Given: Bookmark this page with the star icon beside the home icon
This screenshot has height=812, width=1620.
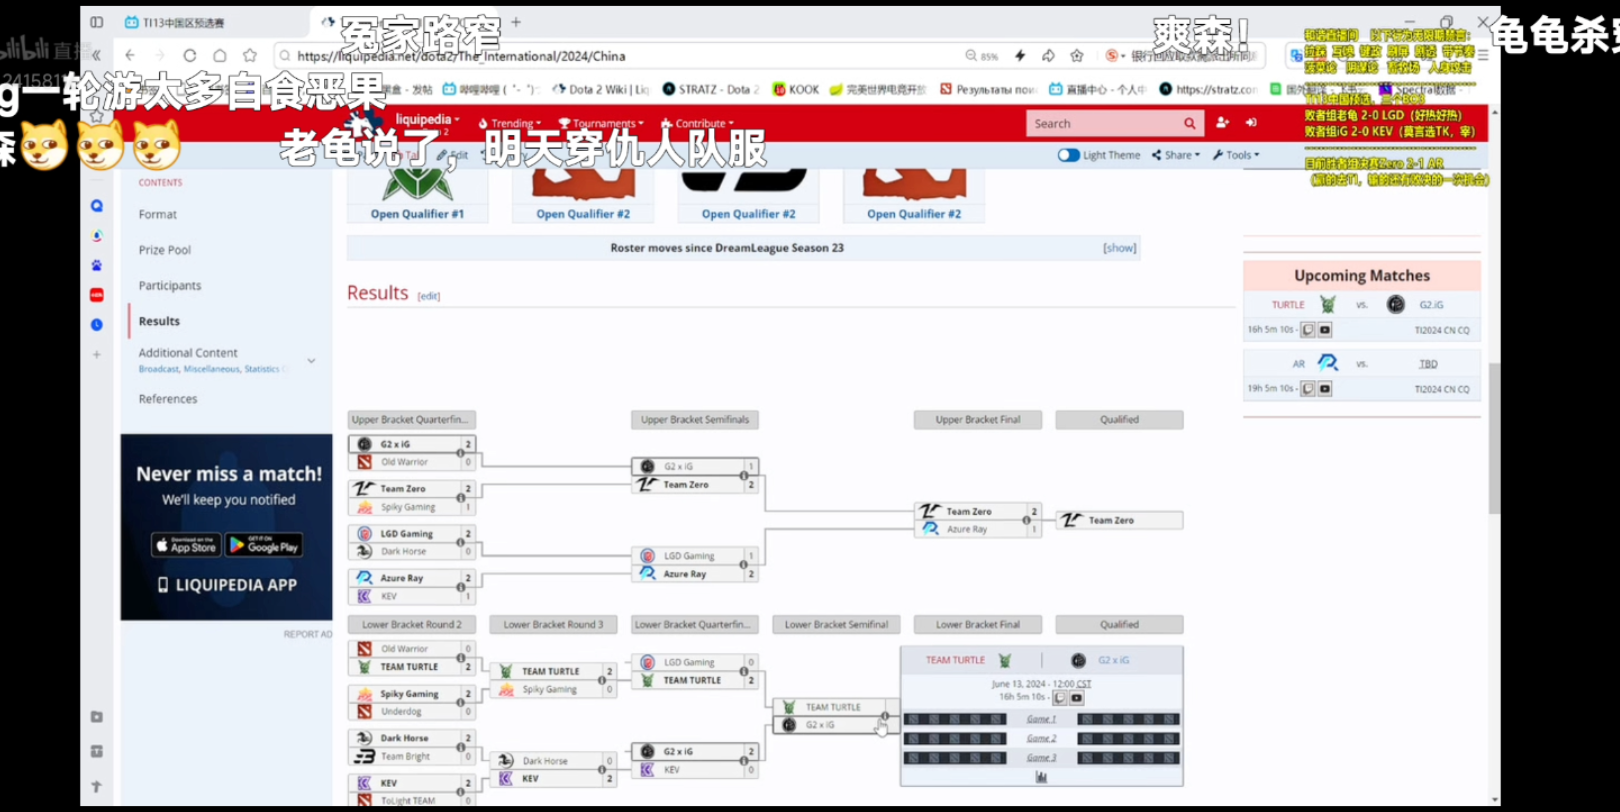Looking at the screenshot, I should coord(250,56).
